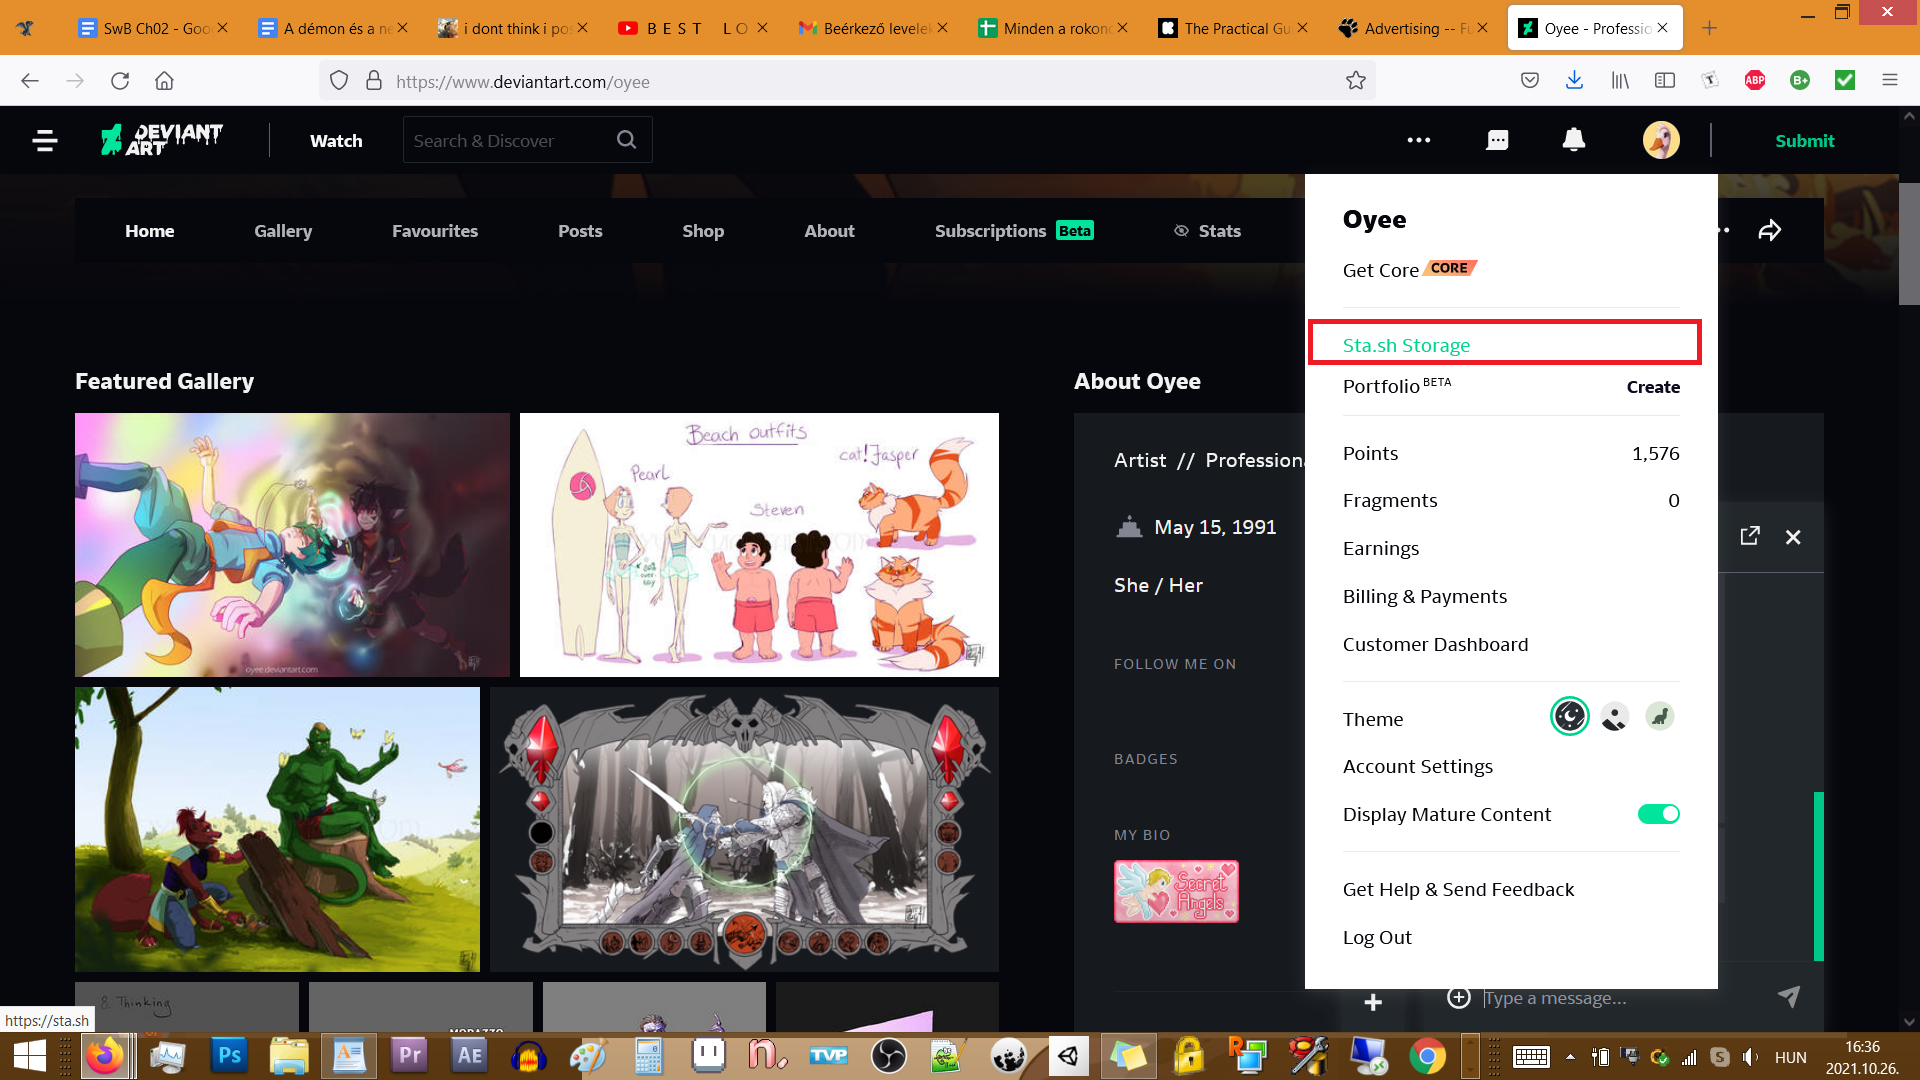Select the dark theme option
The width and height of the screenshot is (1920, 1080).
click(1569, 716)
